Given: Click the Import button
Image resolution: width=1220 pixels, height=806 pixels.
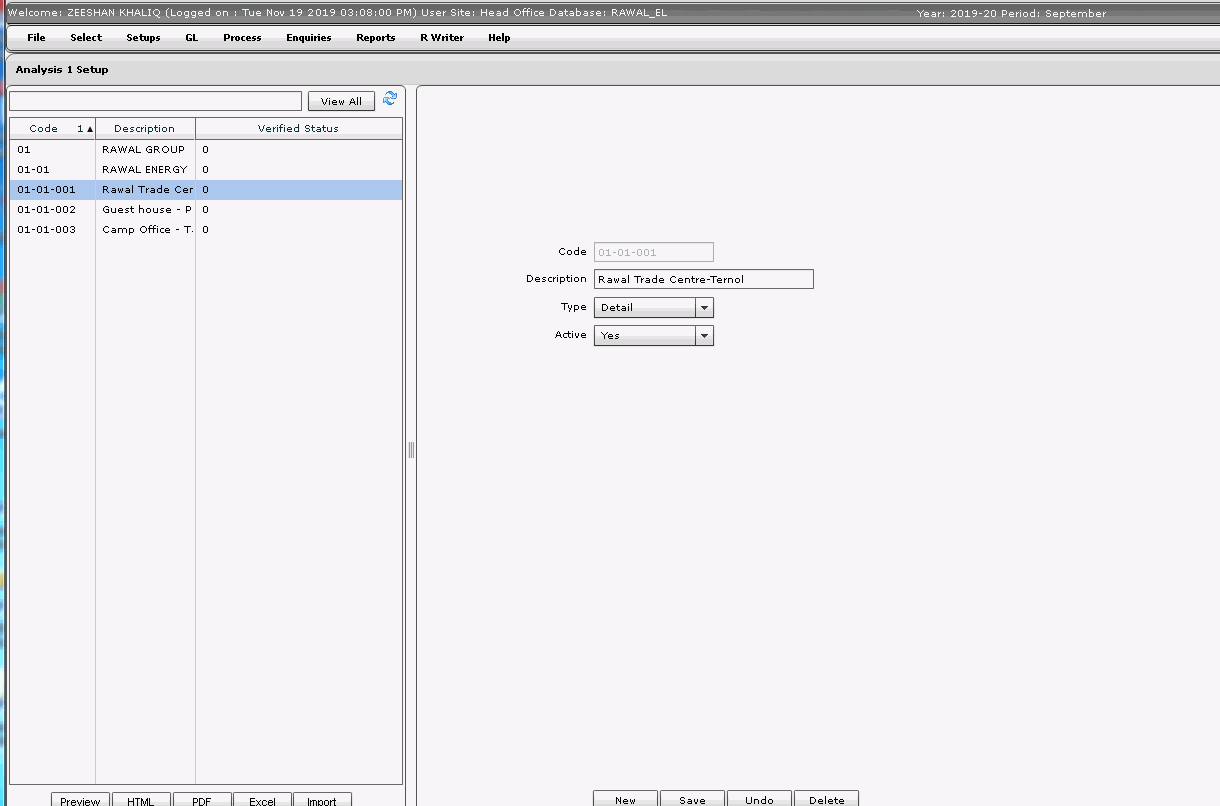Looking at the screenshot, I should (322, 800).
